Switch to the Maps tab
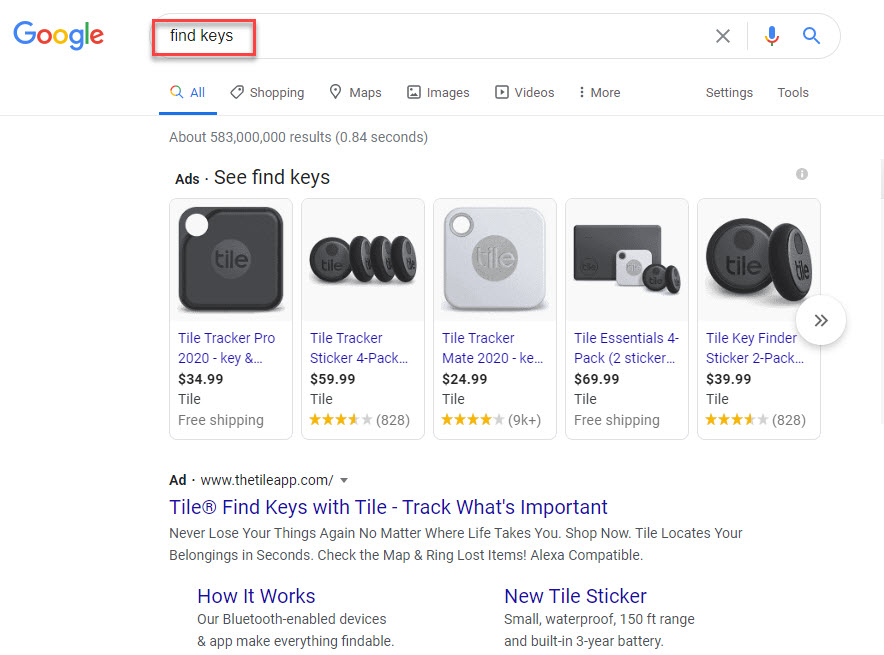This screenshot has width=884, height=655. [355, 92]
